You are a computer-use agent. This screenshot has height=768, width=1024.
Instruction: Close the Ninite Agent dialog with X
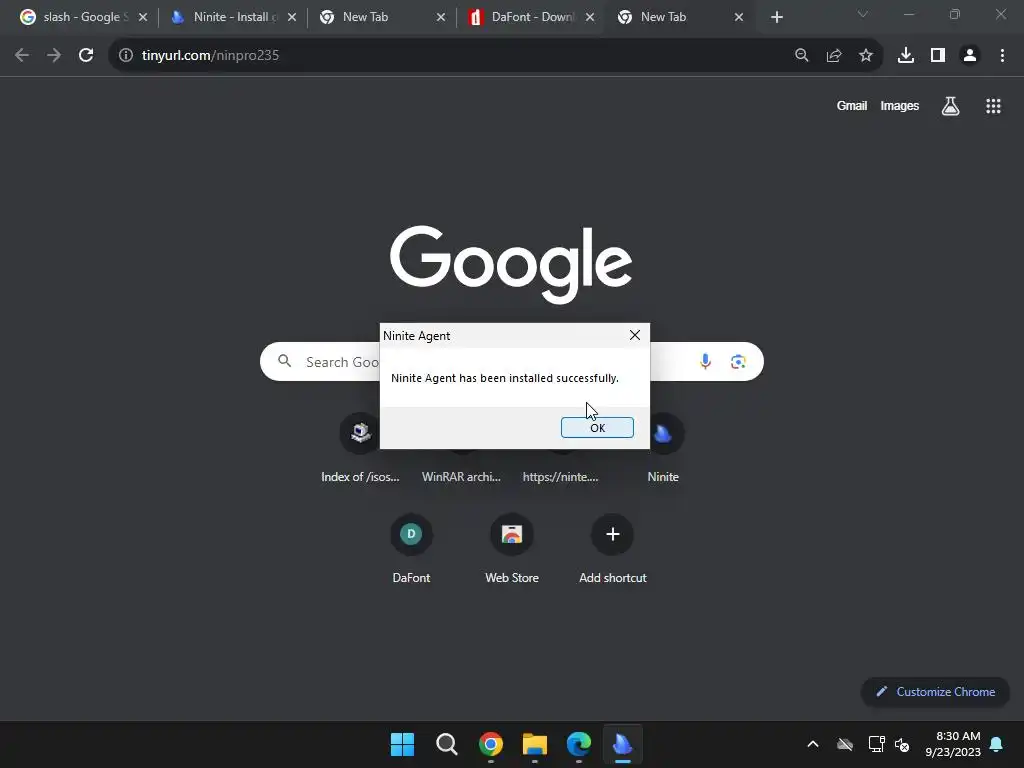pyautogui.click(x=635, y=335)
